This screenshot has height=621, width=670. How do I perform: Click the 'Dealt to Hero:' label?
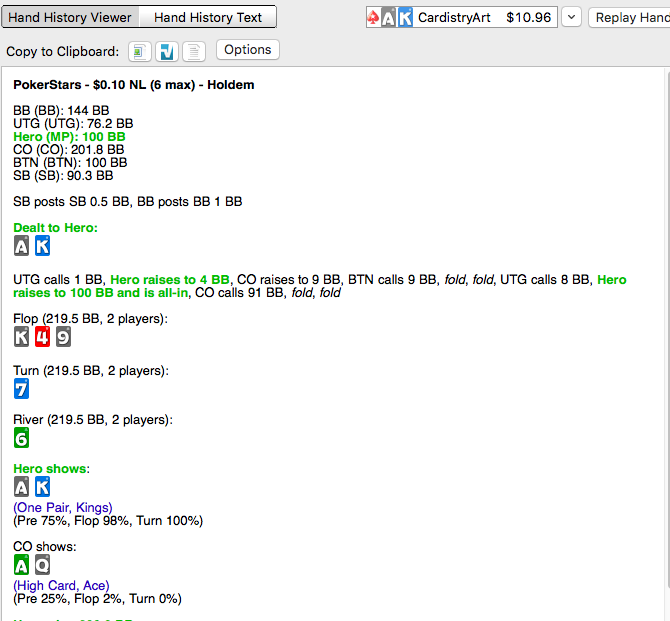(56, 228)
